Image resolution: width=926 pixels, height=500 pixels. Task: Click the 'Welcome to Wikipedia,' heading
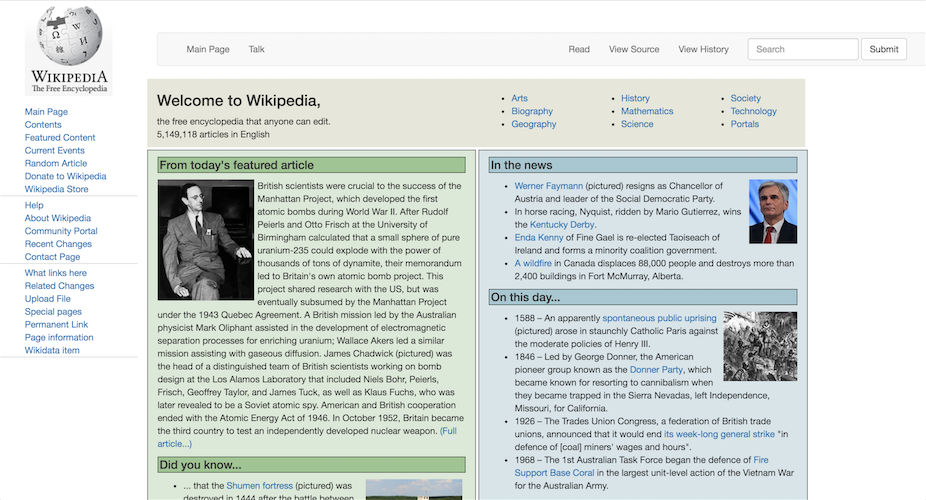pos(239,101)
